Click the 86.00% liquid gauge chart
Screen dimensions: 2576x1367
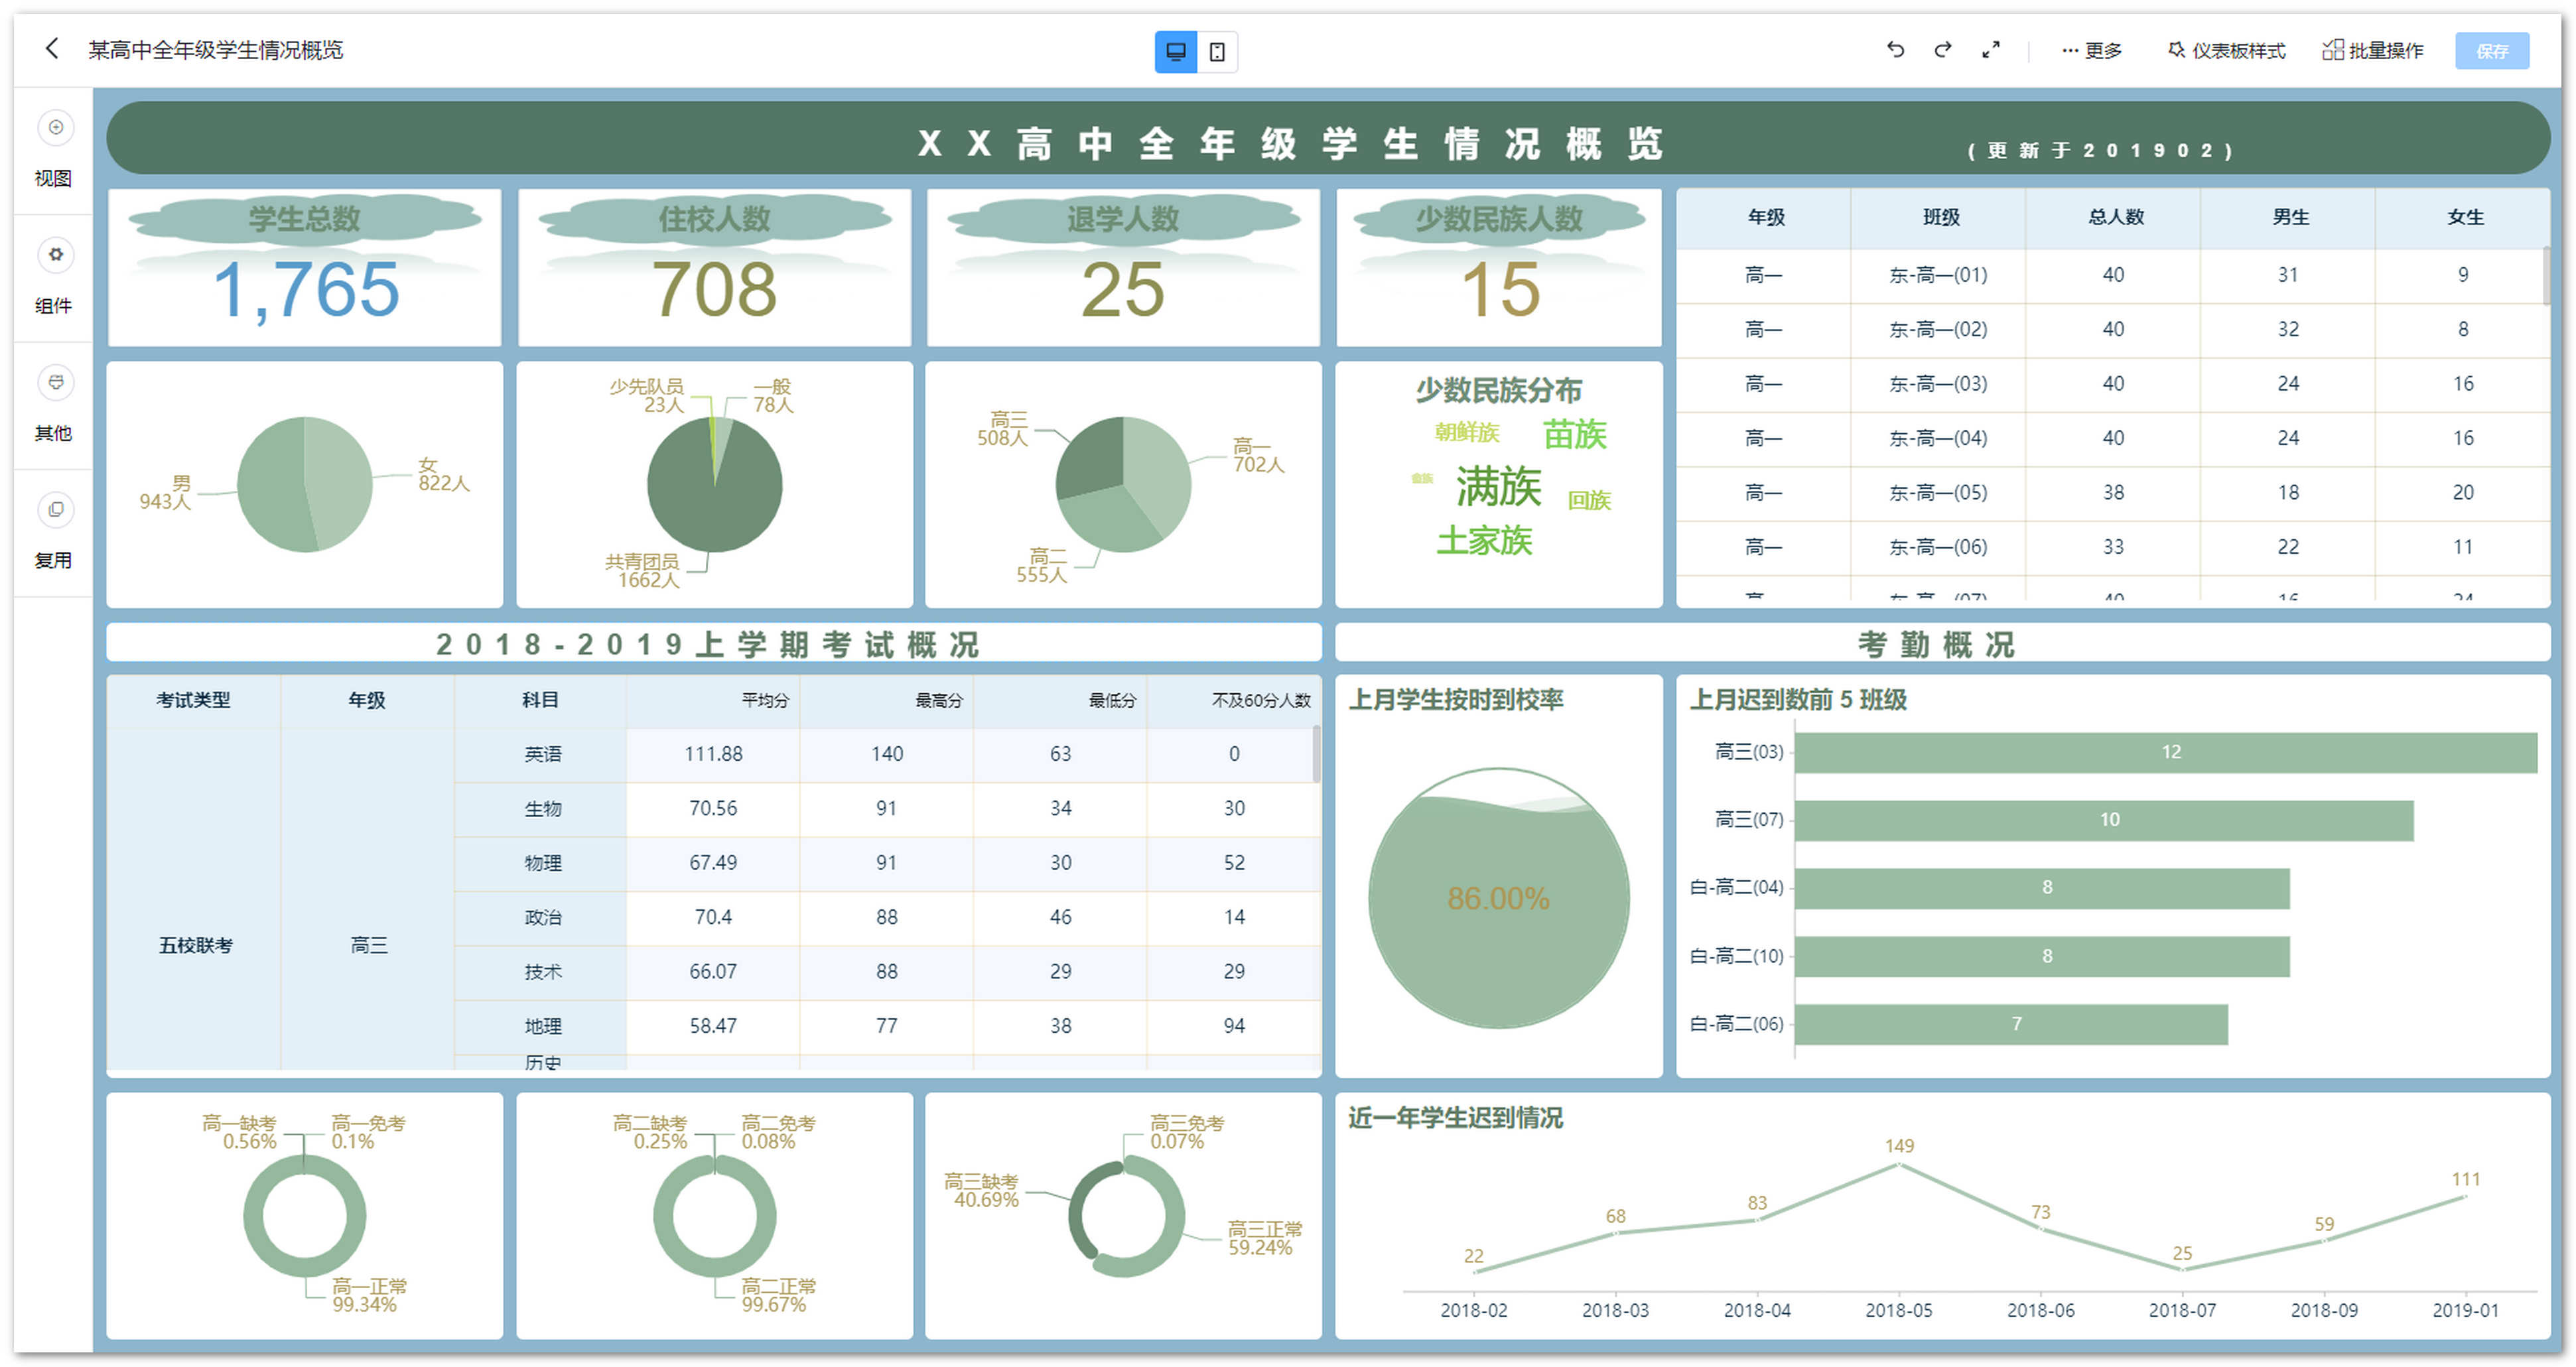(x=1498, y=898)
